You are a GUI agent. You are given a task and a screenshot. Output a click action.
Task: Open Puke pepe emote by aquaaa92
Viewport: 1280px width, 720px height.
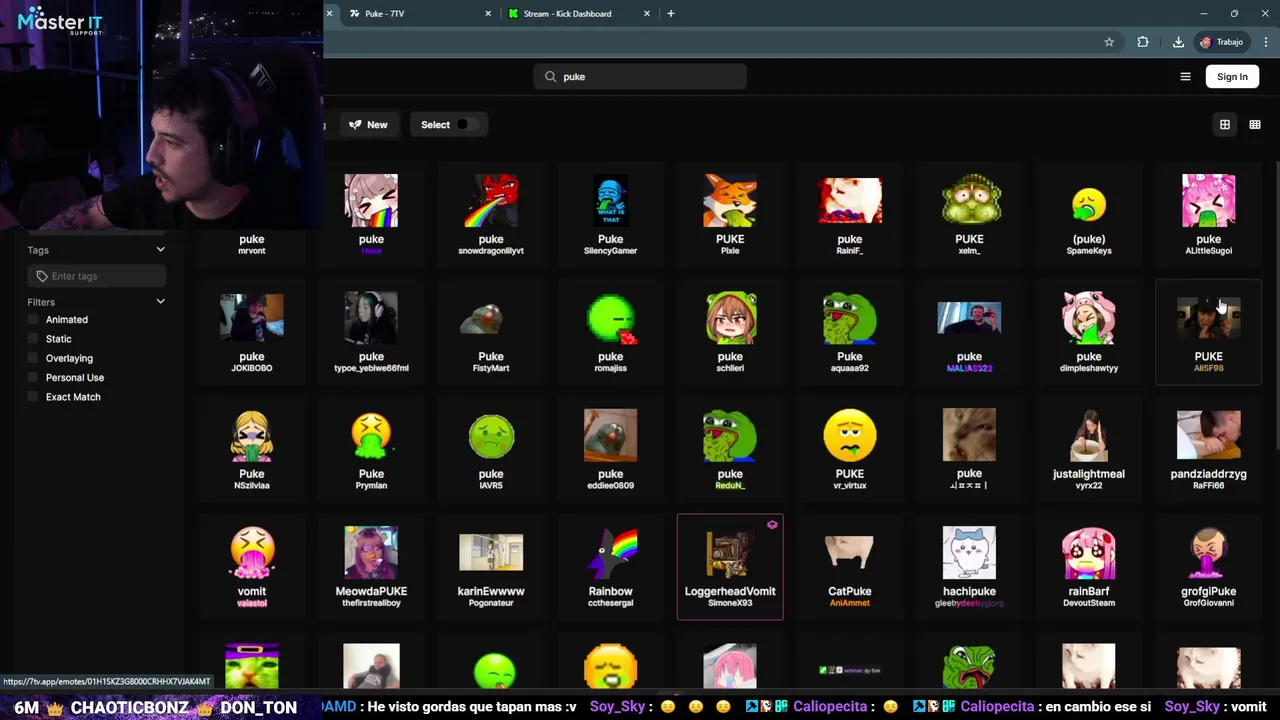[x=850, y=333]
